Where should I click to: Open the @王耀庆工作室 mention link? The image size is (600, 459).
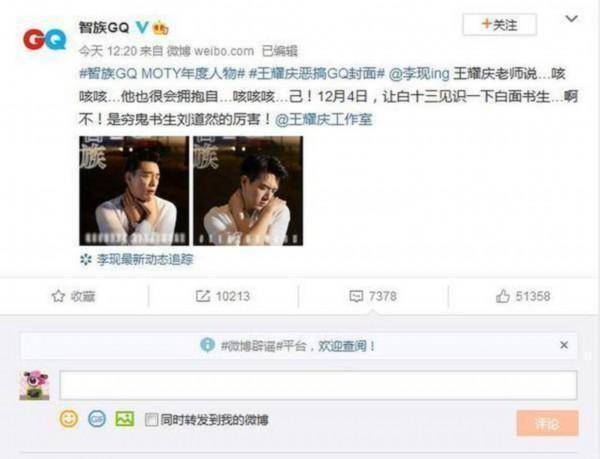tap(324, 120)
